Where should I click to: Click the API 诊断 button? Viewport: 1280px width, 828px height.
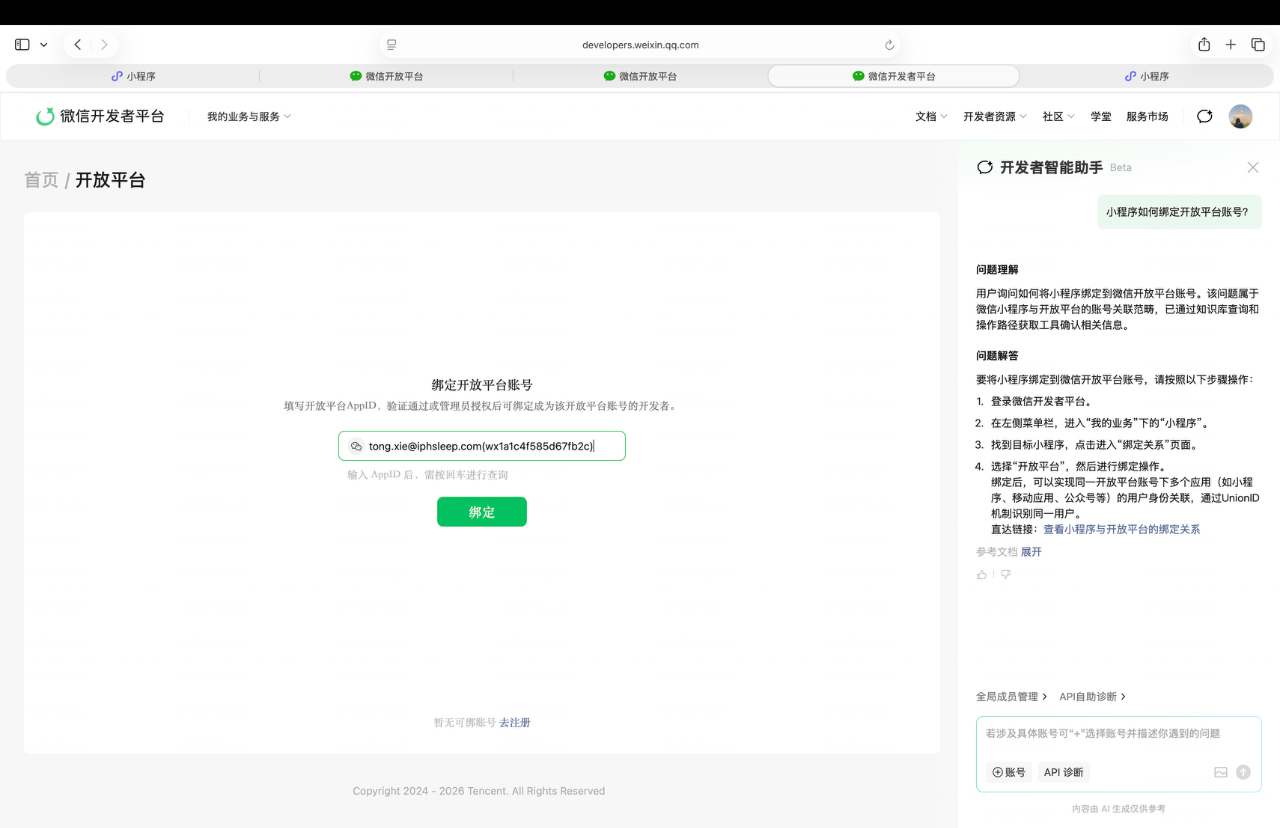[x=1063, y=772]
